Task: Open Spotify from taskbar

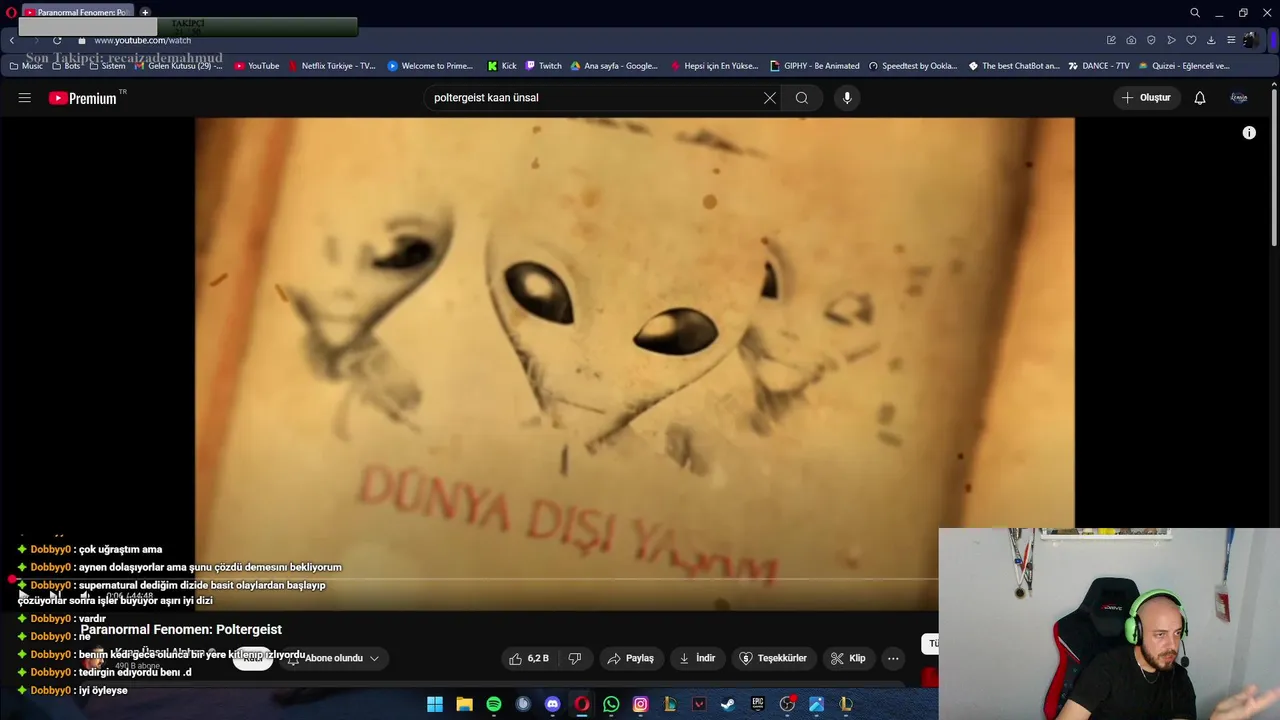Action: coord(494,704)
